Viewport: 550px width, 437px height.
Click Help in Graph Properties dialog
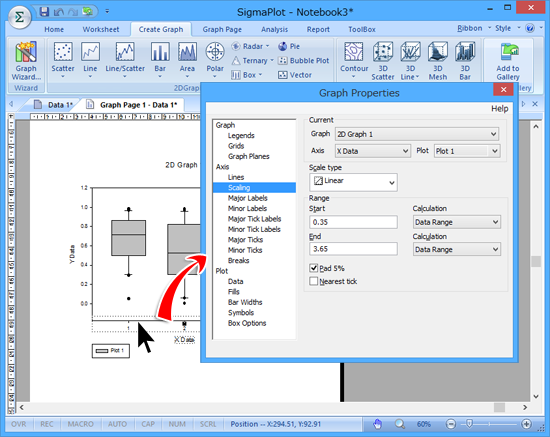pyautogui.click(x=499, y=109)
